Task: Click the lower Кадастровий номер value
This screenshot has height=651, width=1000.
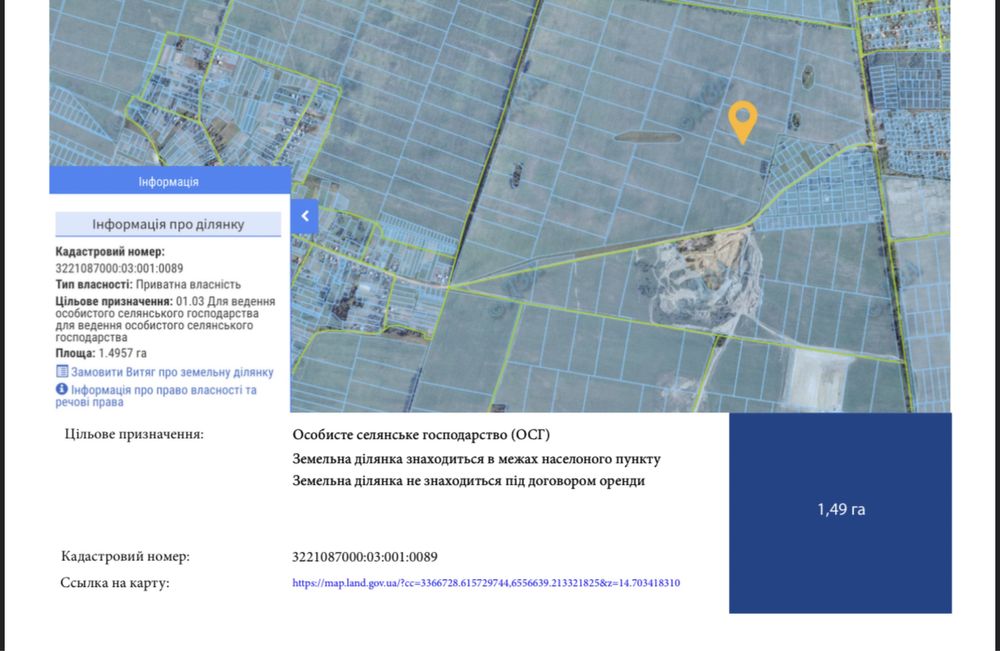Action: pyautogui.click(x=365, y=557)
